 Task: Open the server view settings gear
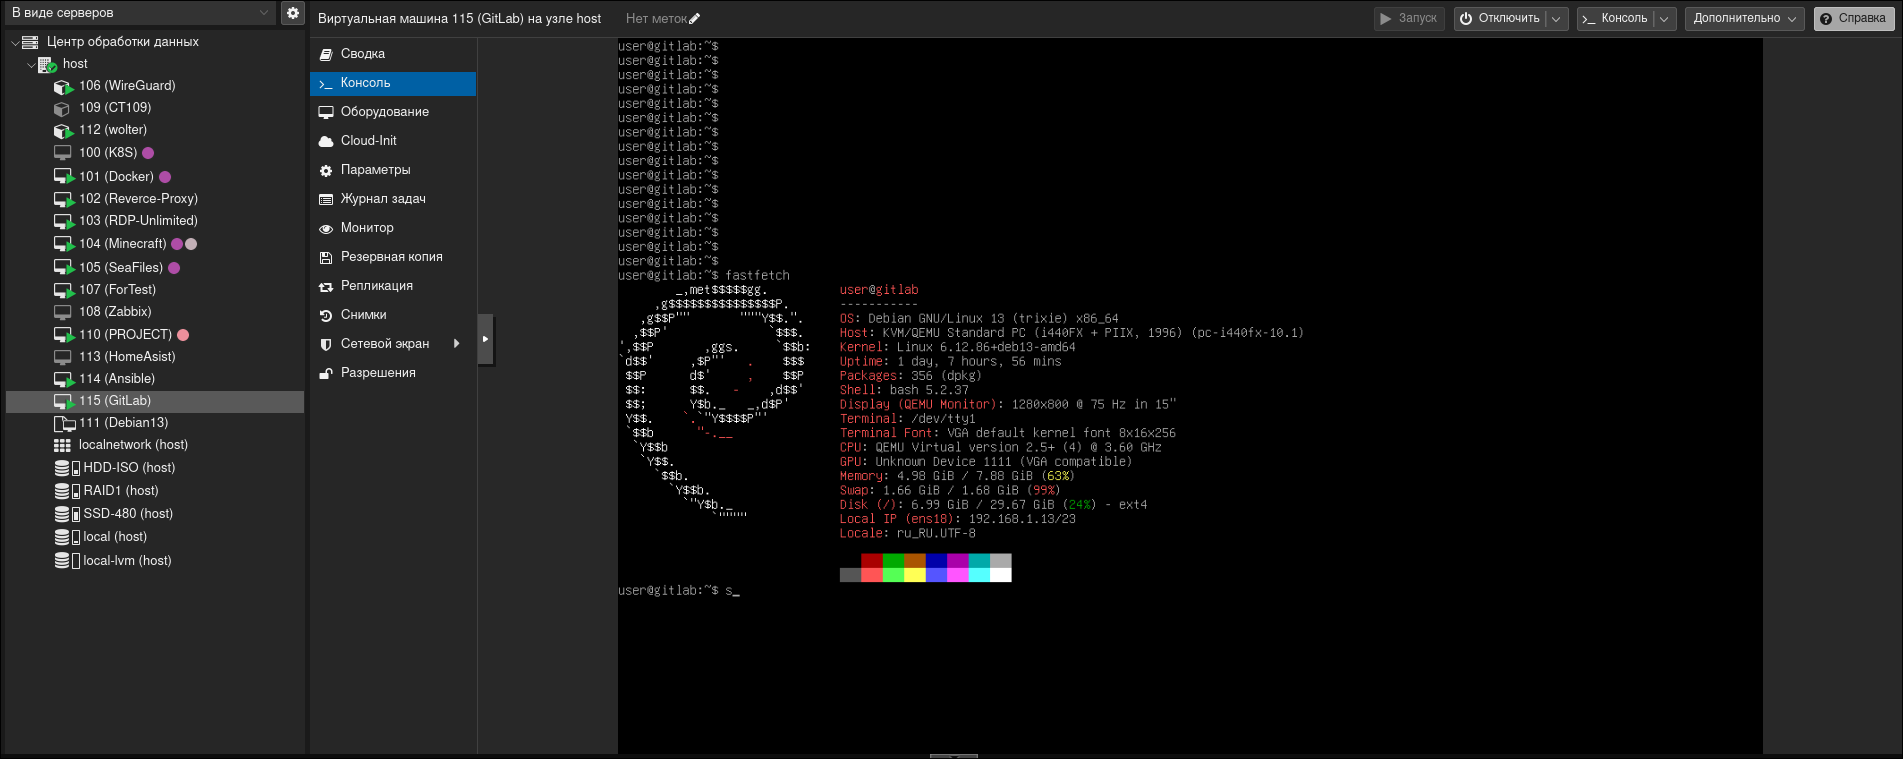[x=292, y=13]
